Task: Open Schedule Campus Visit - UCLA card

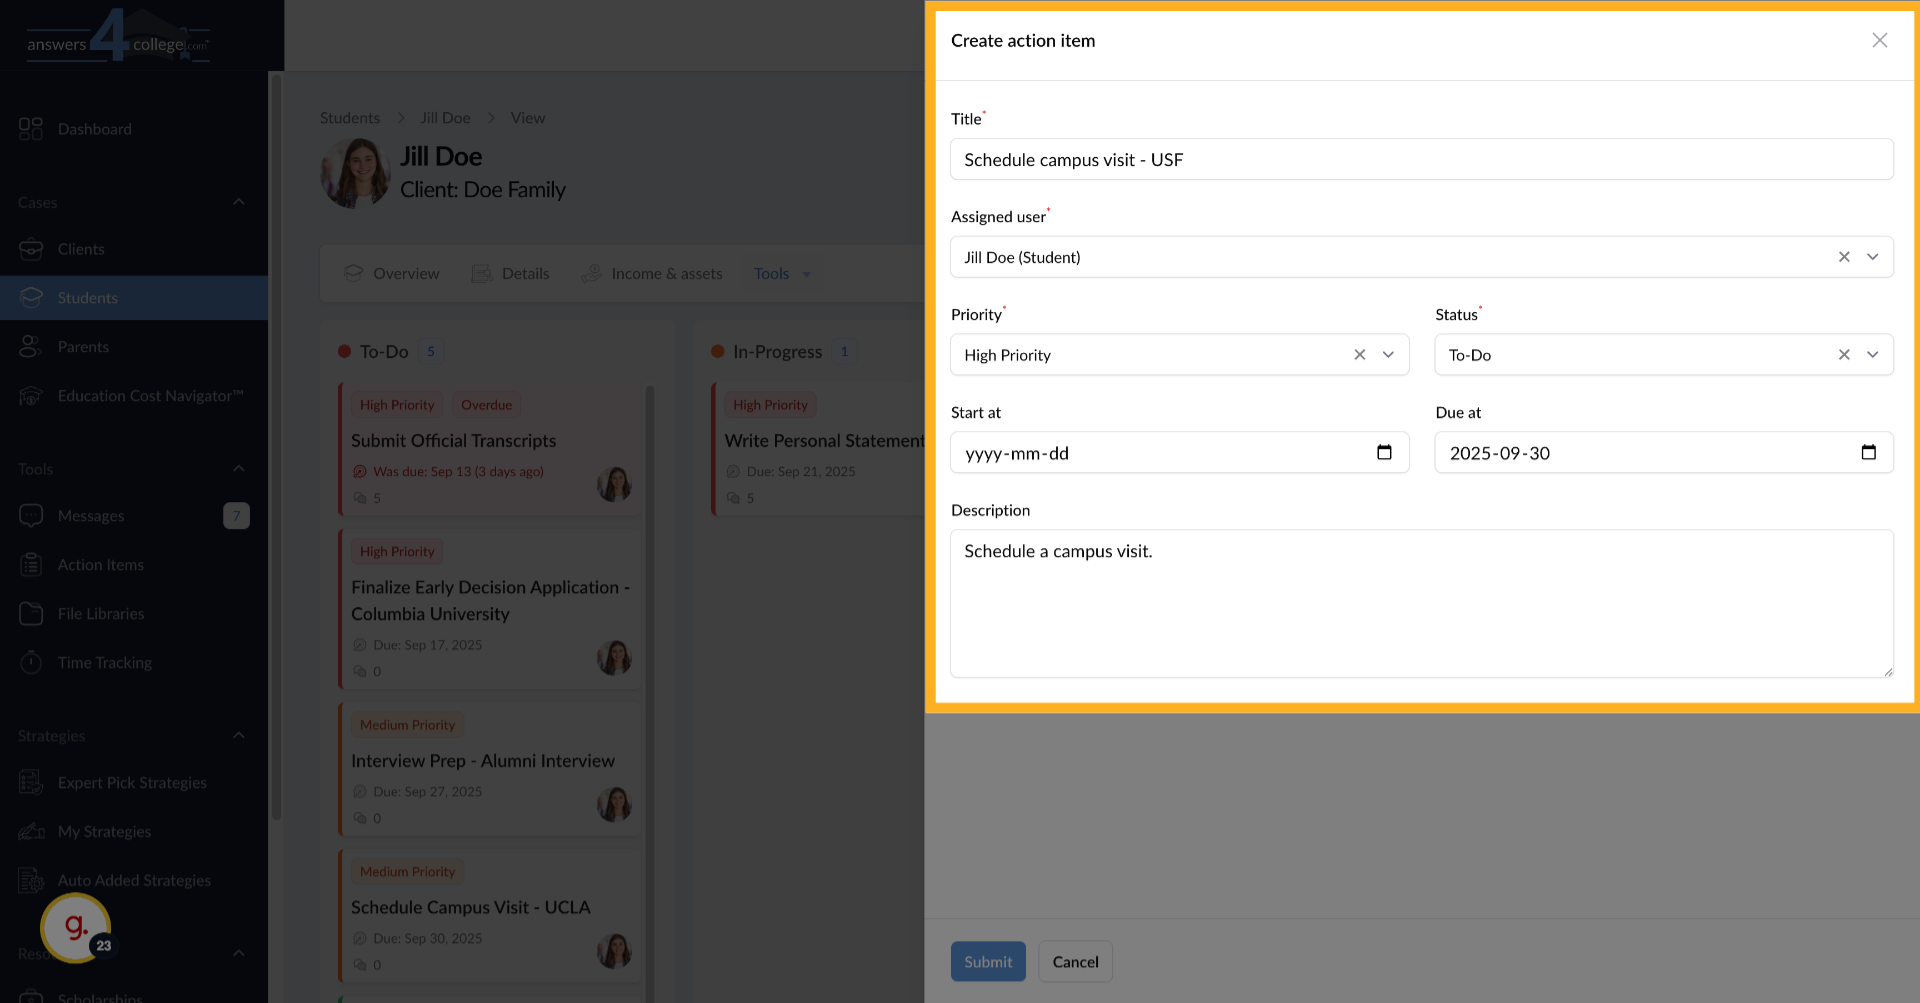Action: click(x=490, y=916)
